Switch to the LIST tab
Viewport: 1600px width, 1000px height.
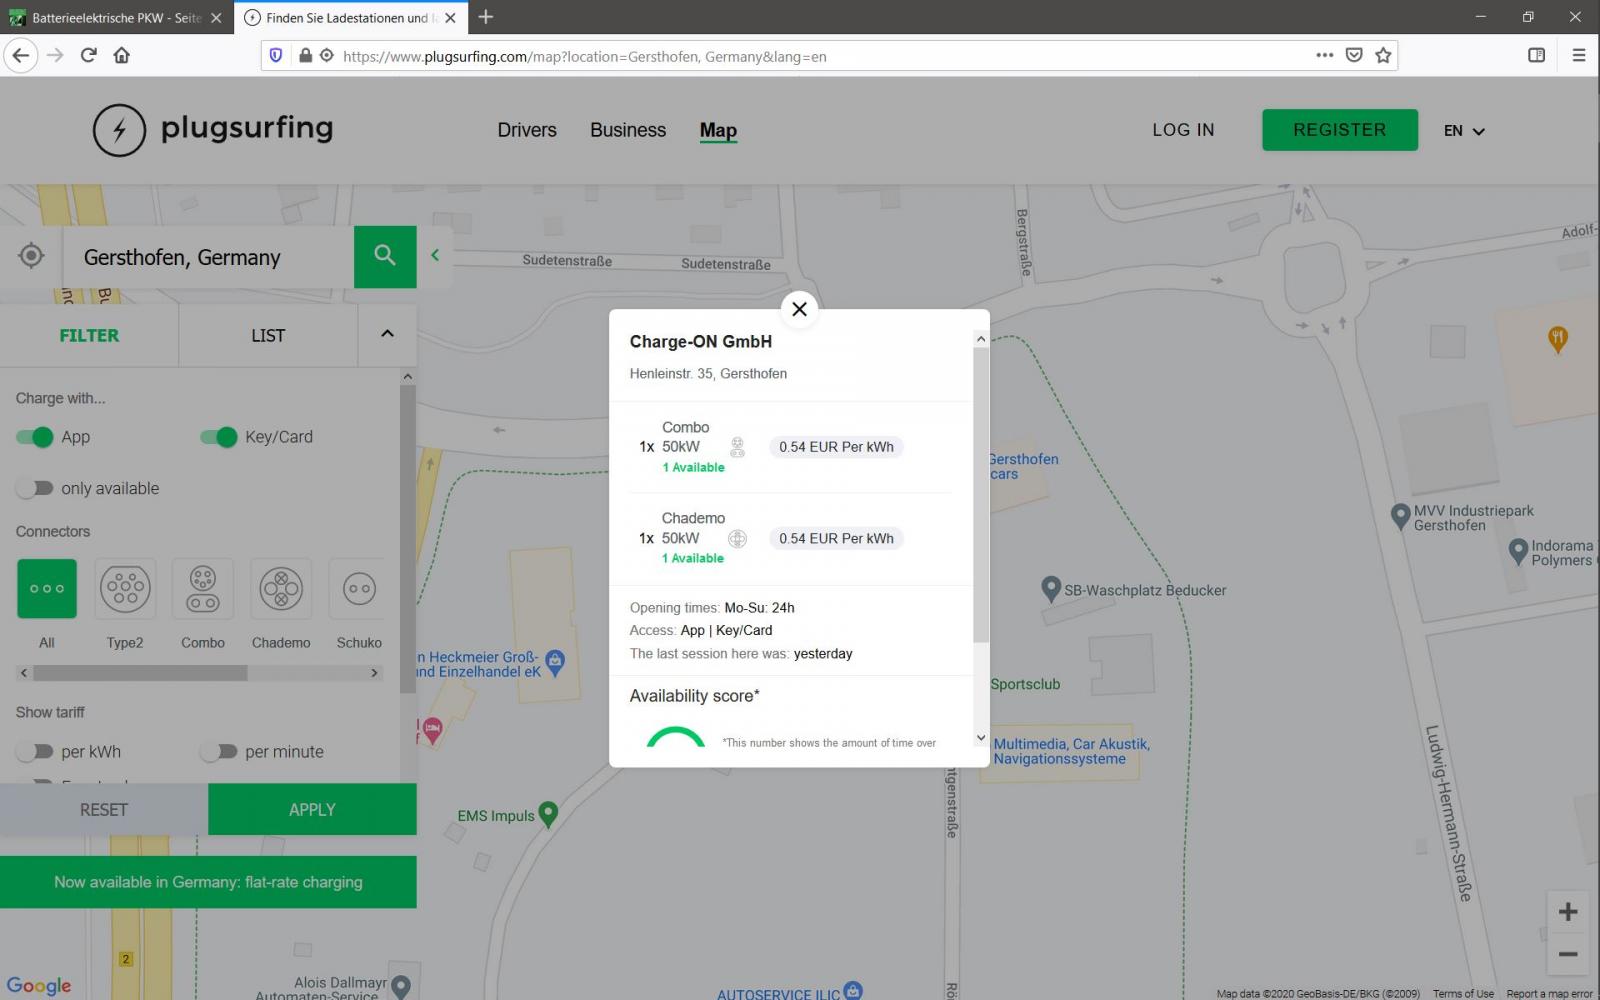tap(268, 335)
